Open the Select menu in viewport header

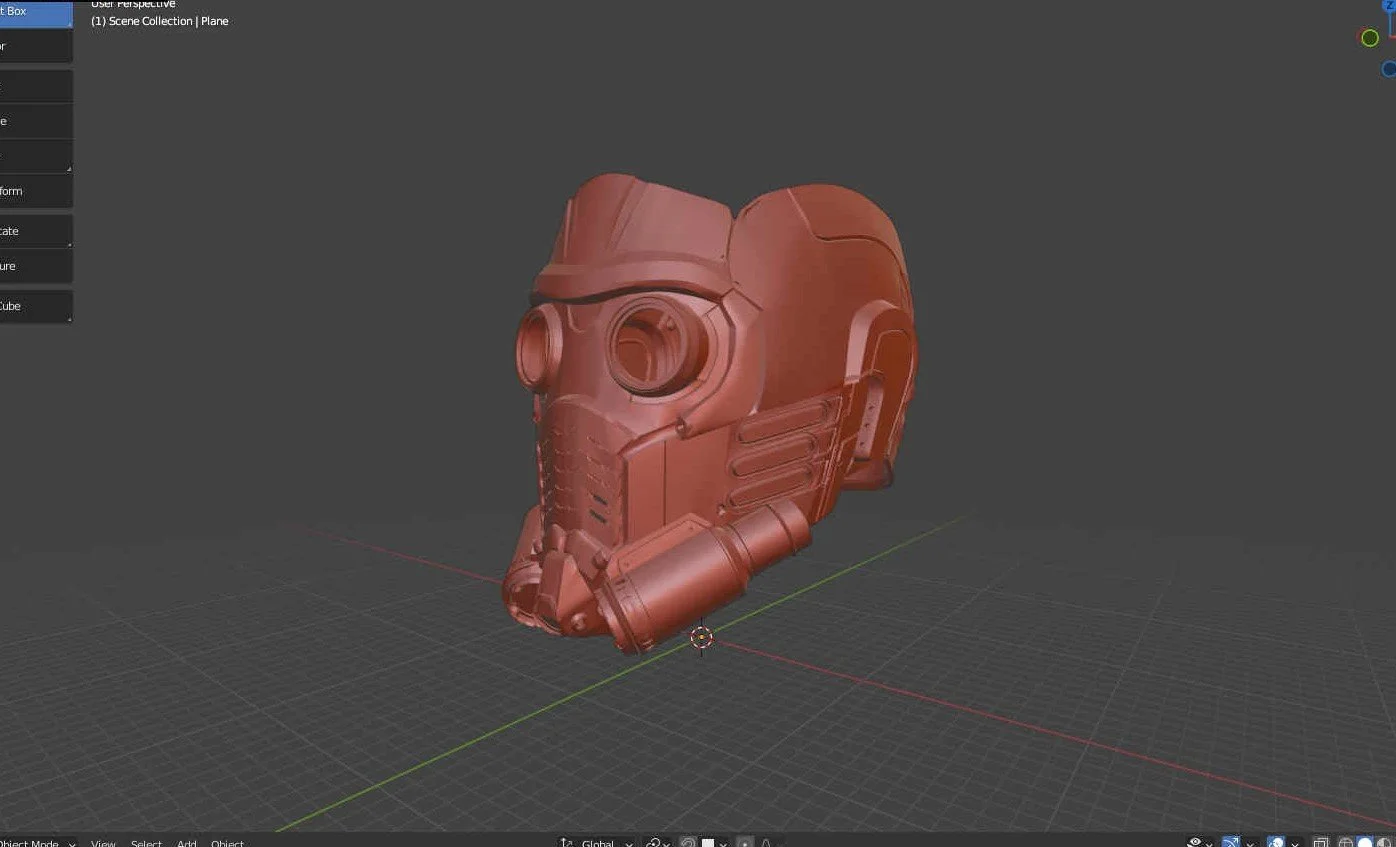pyautogui.click(x=146, y=842)
